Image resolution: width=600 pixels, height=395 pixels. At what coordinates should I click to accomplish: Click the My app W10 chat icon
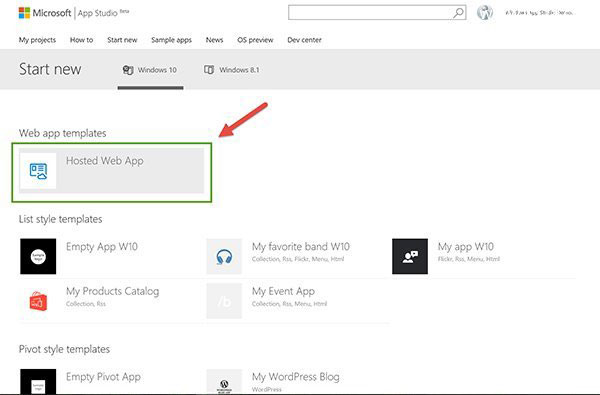[410, 256]
